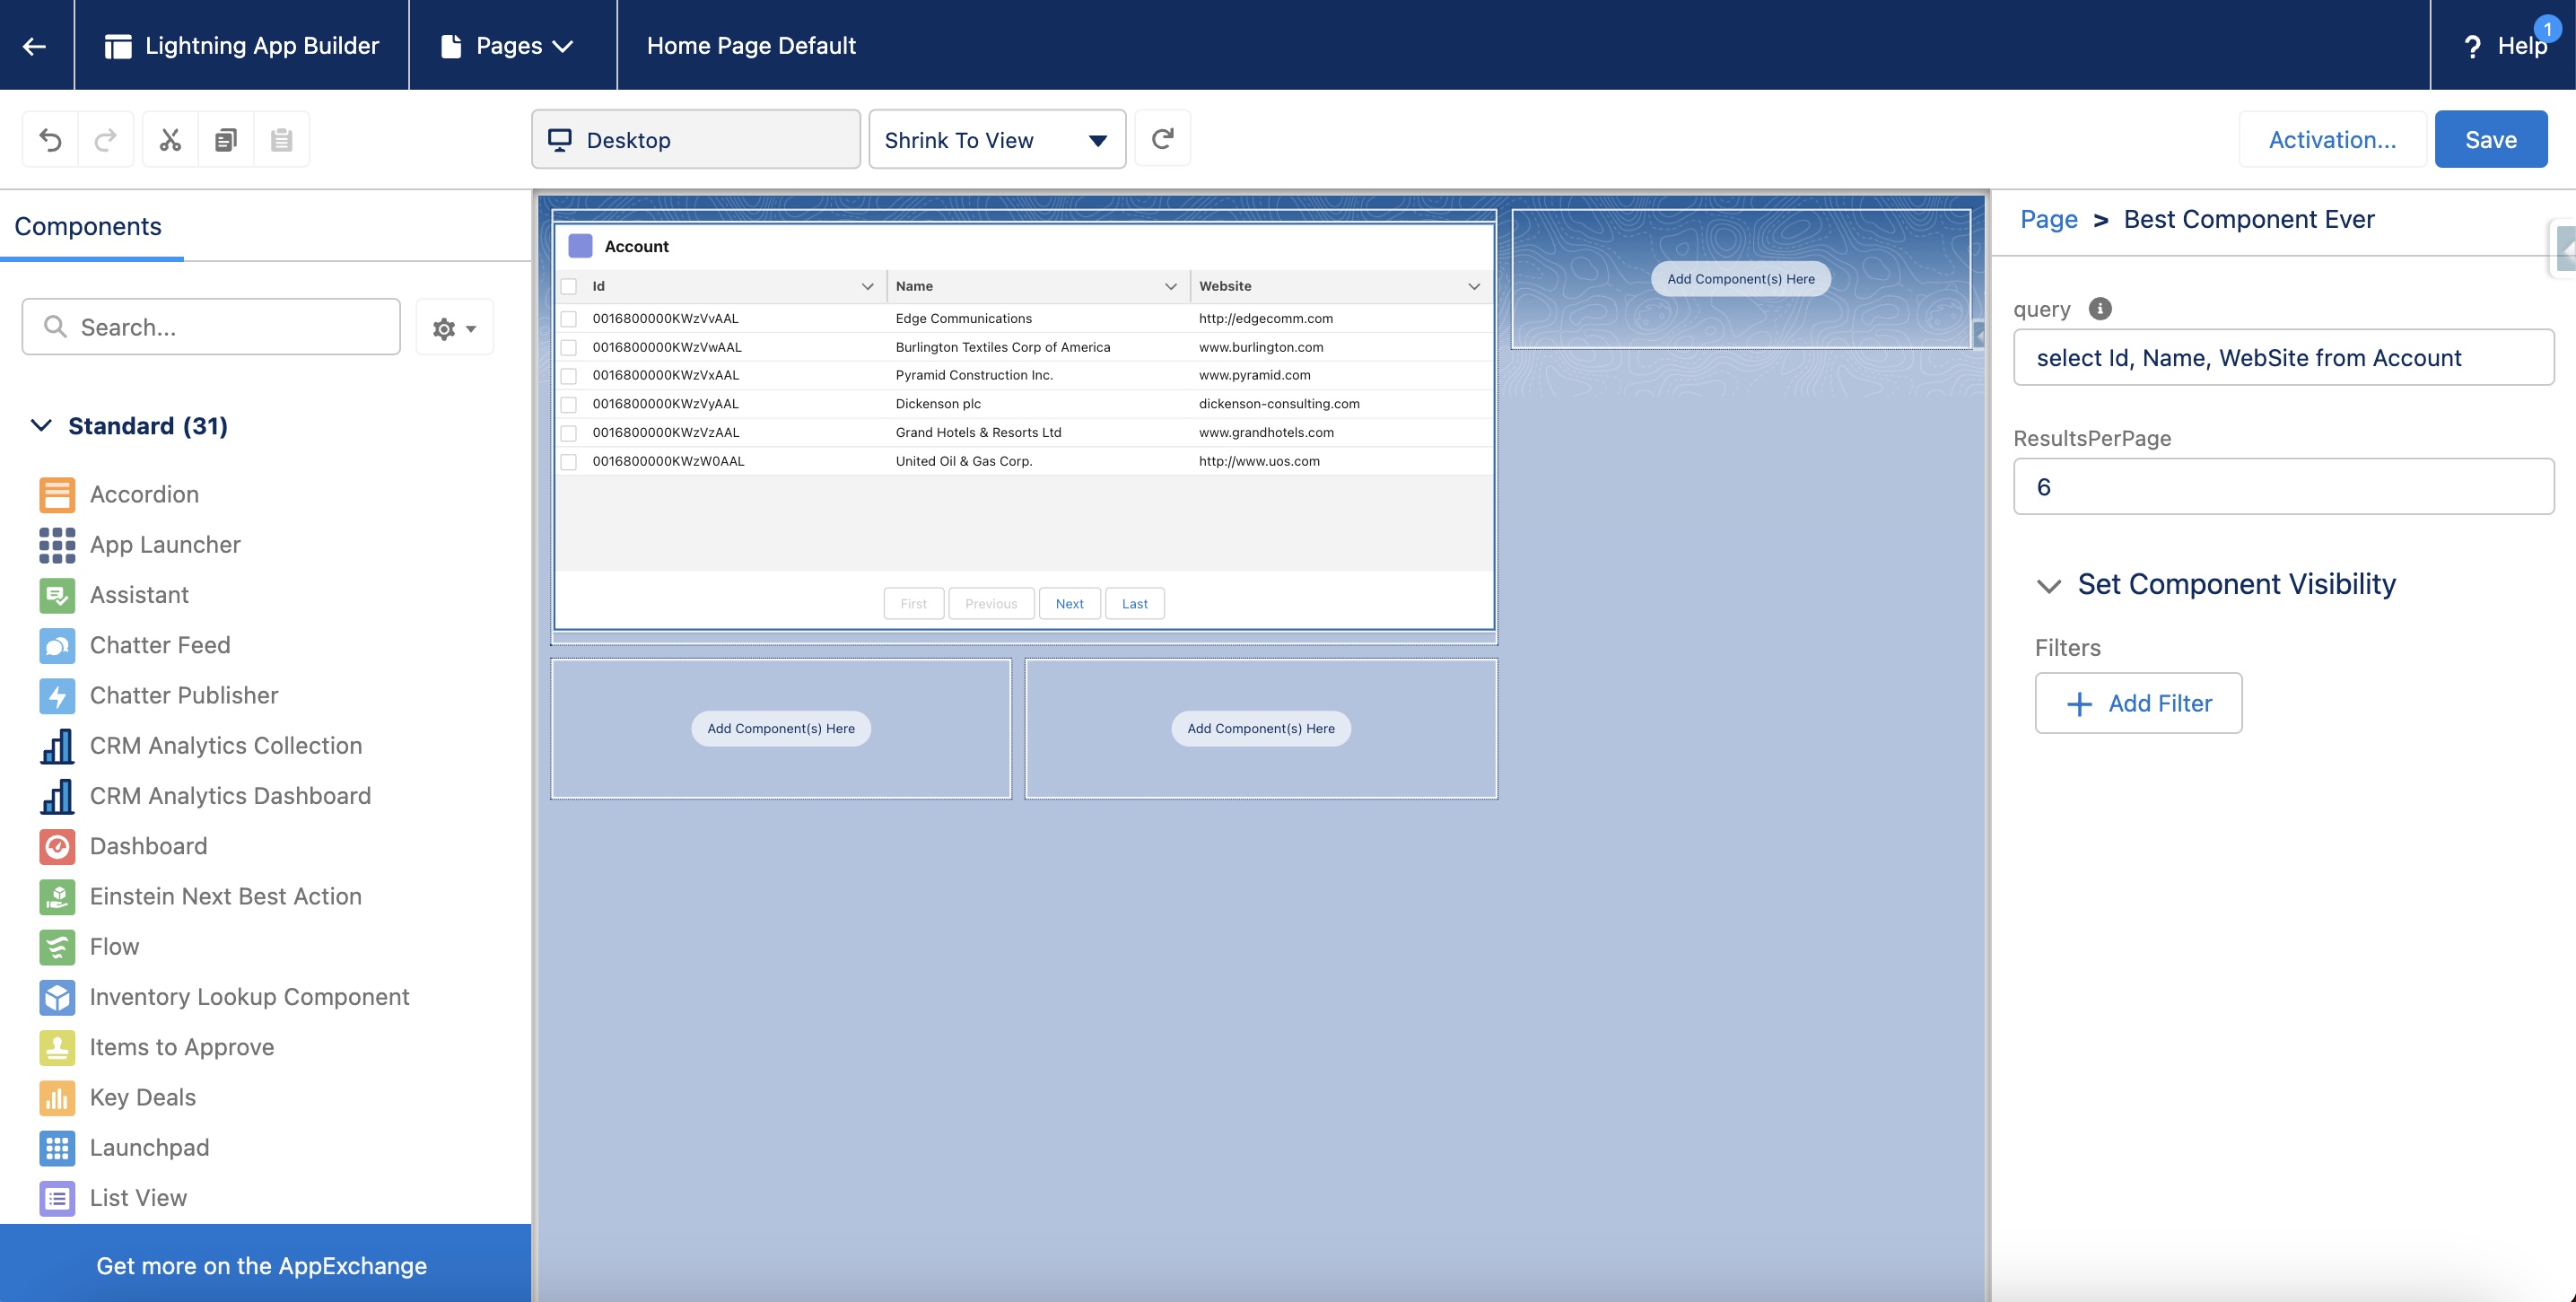Click the Account object icon in the table header
Image resolution: width=2576 pixels, height=1302 pixels.
(580, 246)
